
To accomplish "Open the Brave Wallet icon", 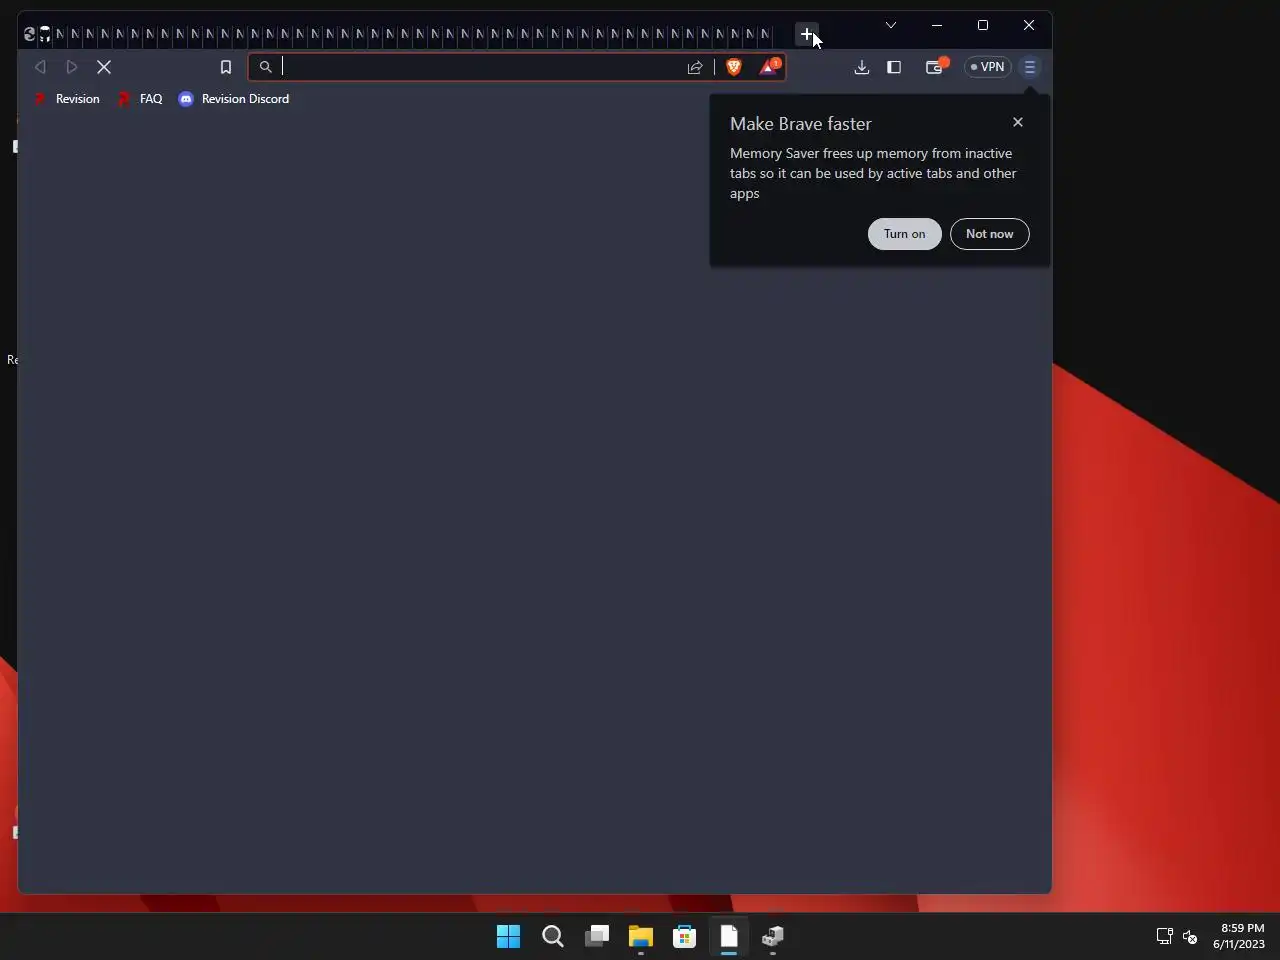I will tap(935, 67).
